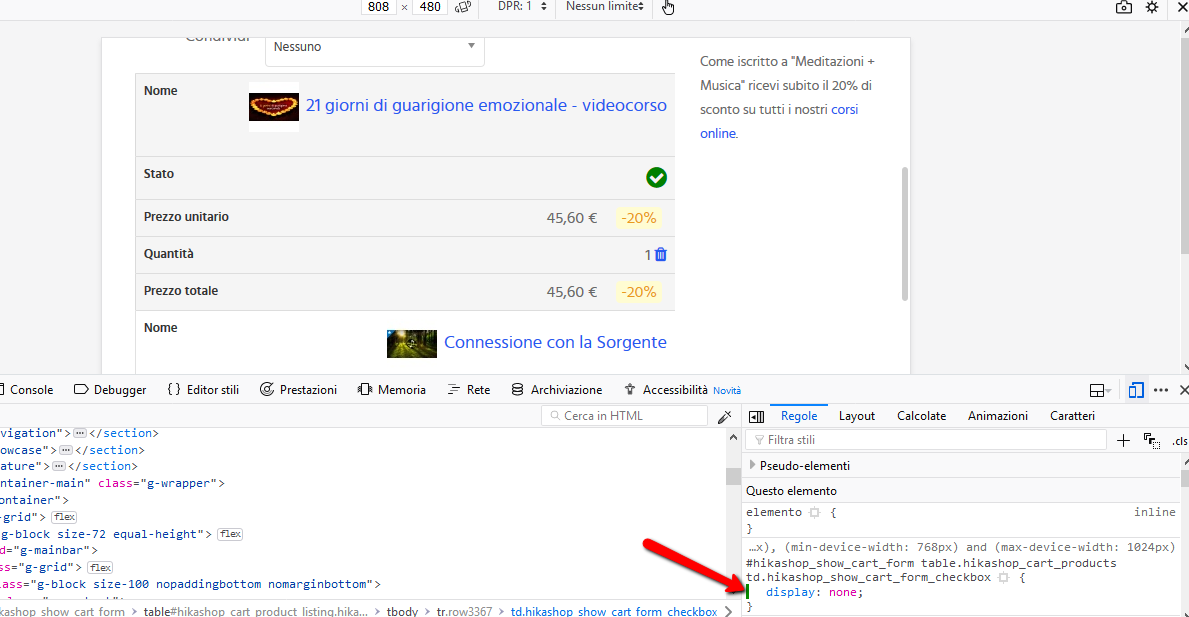Viewport: 1189px width, 617px height.
Task: Switch to the Layout tab
Action: pyautogui.click(x=856, y=416)
